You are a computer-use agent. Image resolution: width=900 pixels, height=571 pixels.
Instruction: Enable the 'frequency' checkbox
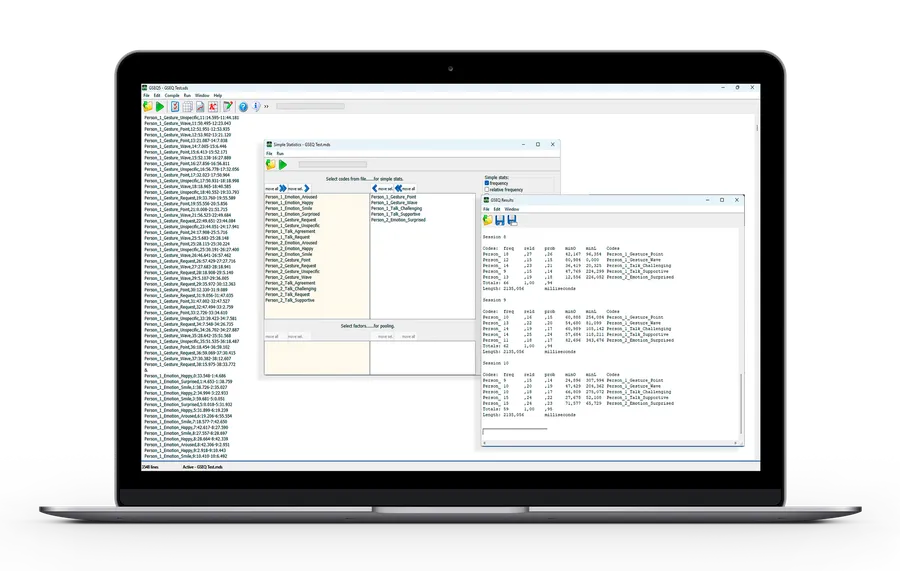487,184
